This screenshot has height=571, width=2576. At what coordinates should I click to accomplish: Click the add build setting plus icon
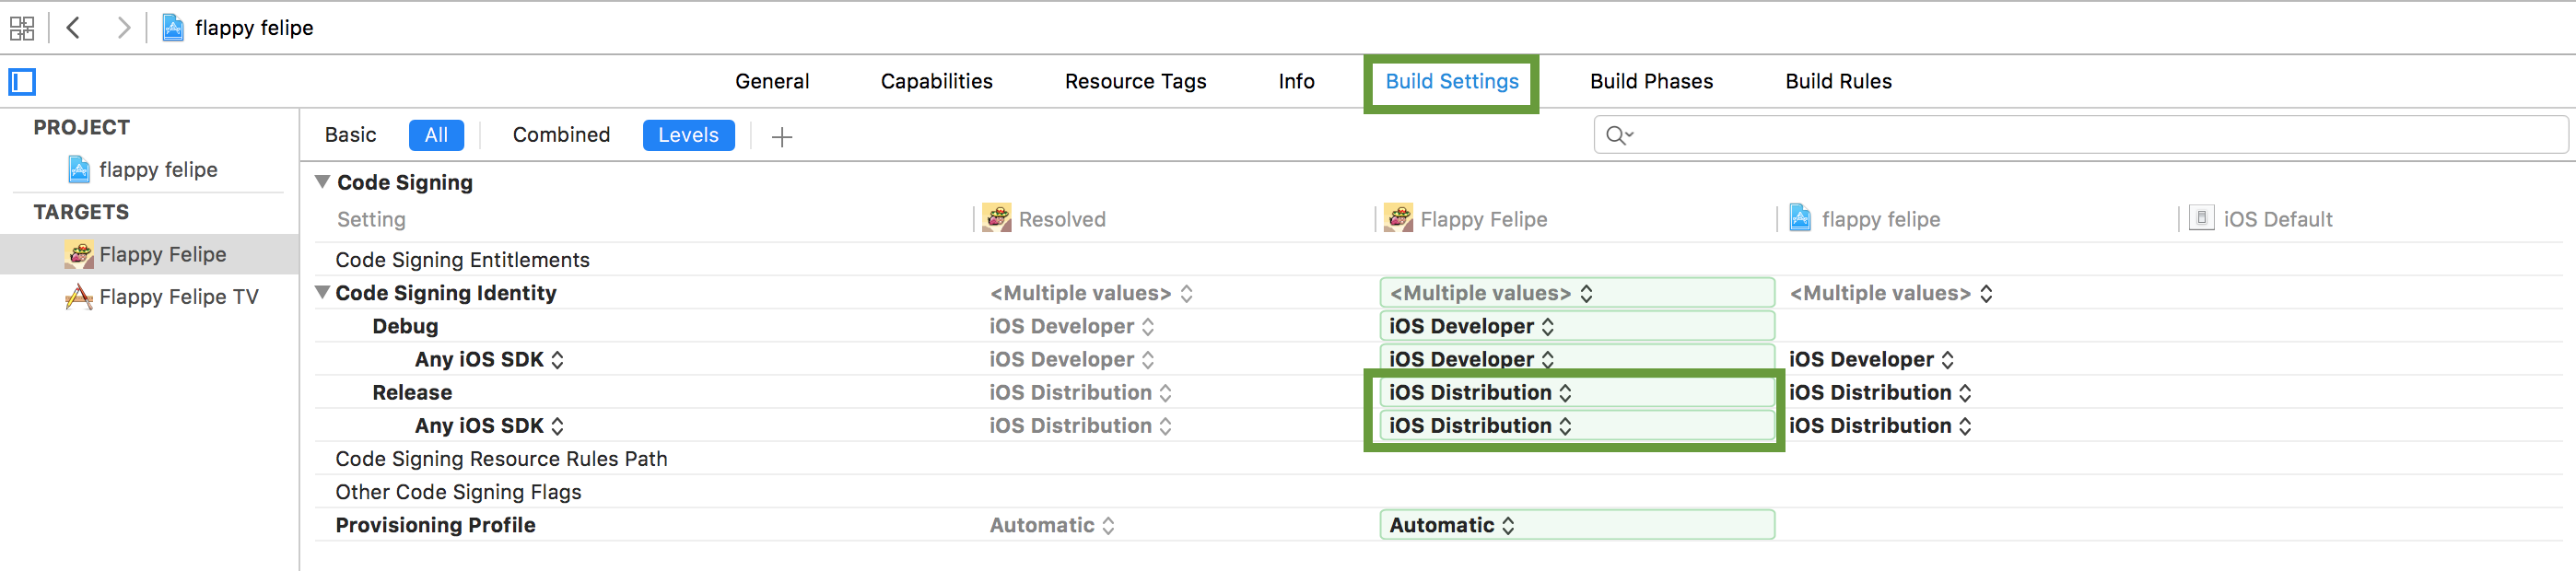(781, 136)
